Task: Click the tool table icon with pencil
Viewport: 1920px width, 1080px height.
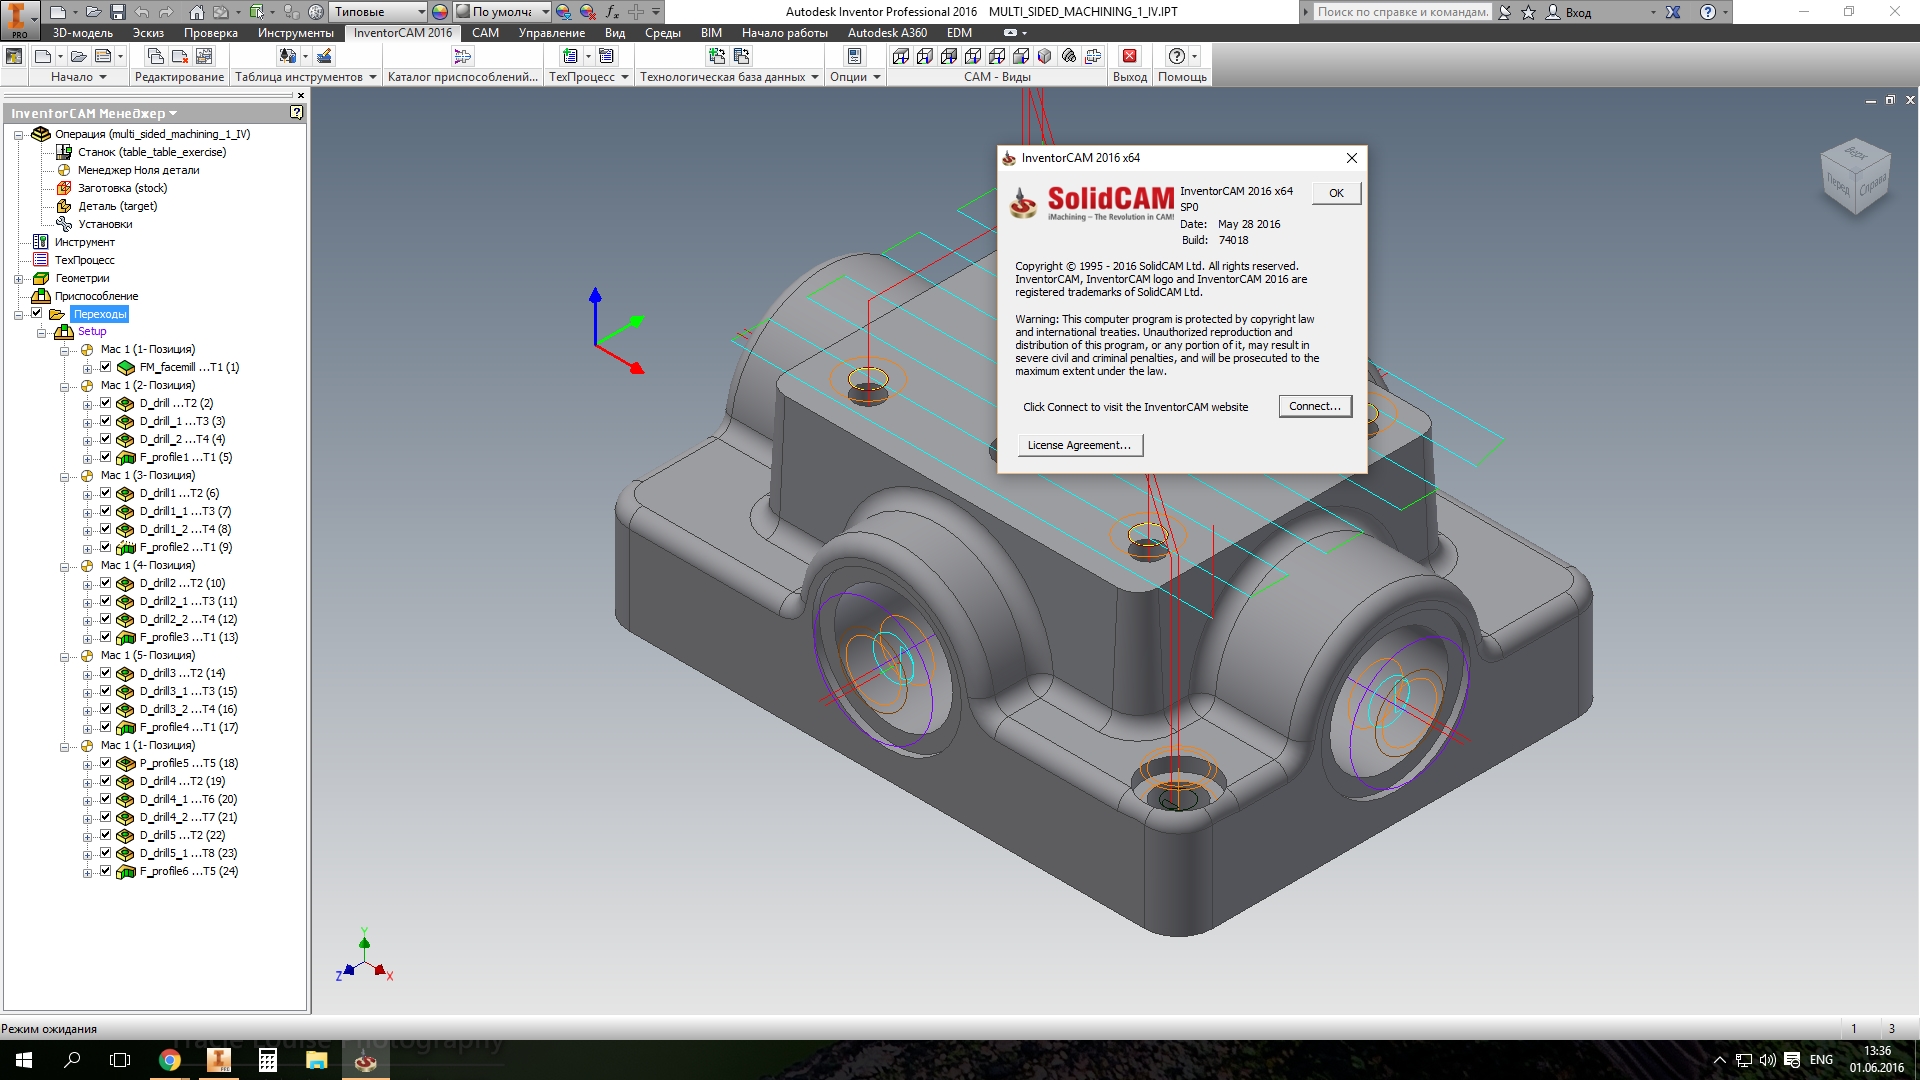Action: point(324,56)
